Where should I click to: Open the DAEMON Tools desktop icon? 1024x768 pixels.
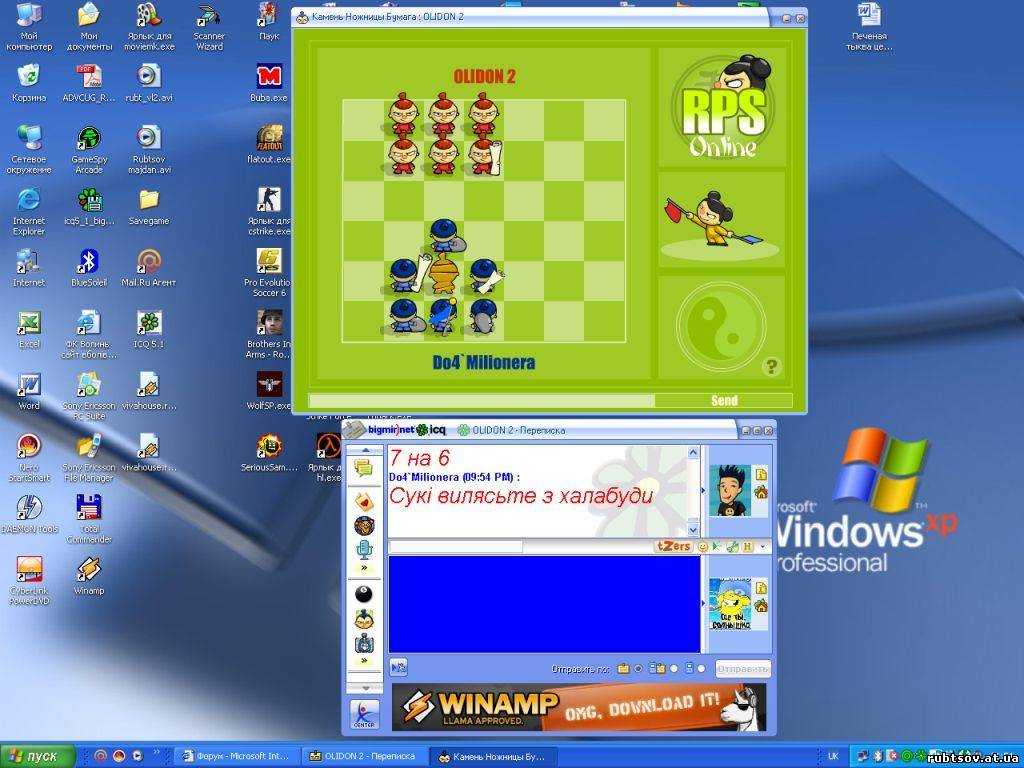point(29,514)
